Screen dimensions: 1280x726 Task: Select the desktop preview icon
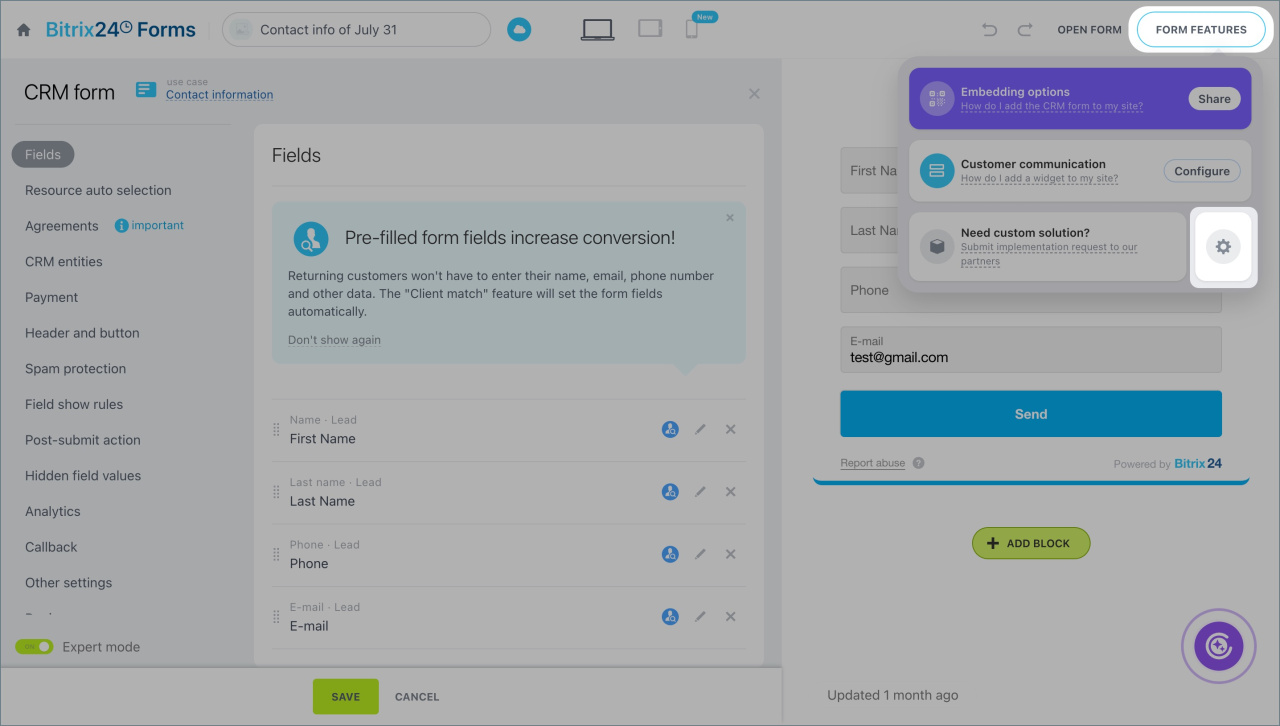597,30
